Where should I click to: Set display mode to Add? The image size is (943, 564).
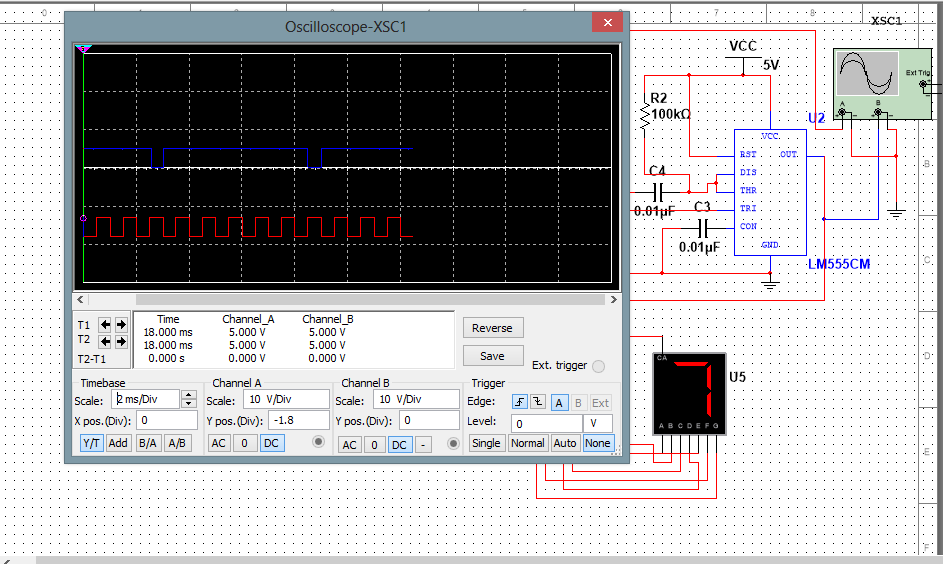118,443
